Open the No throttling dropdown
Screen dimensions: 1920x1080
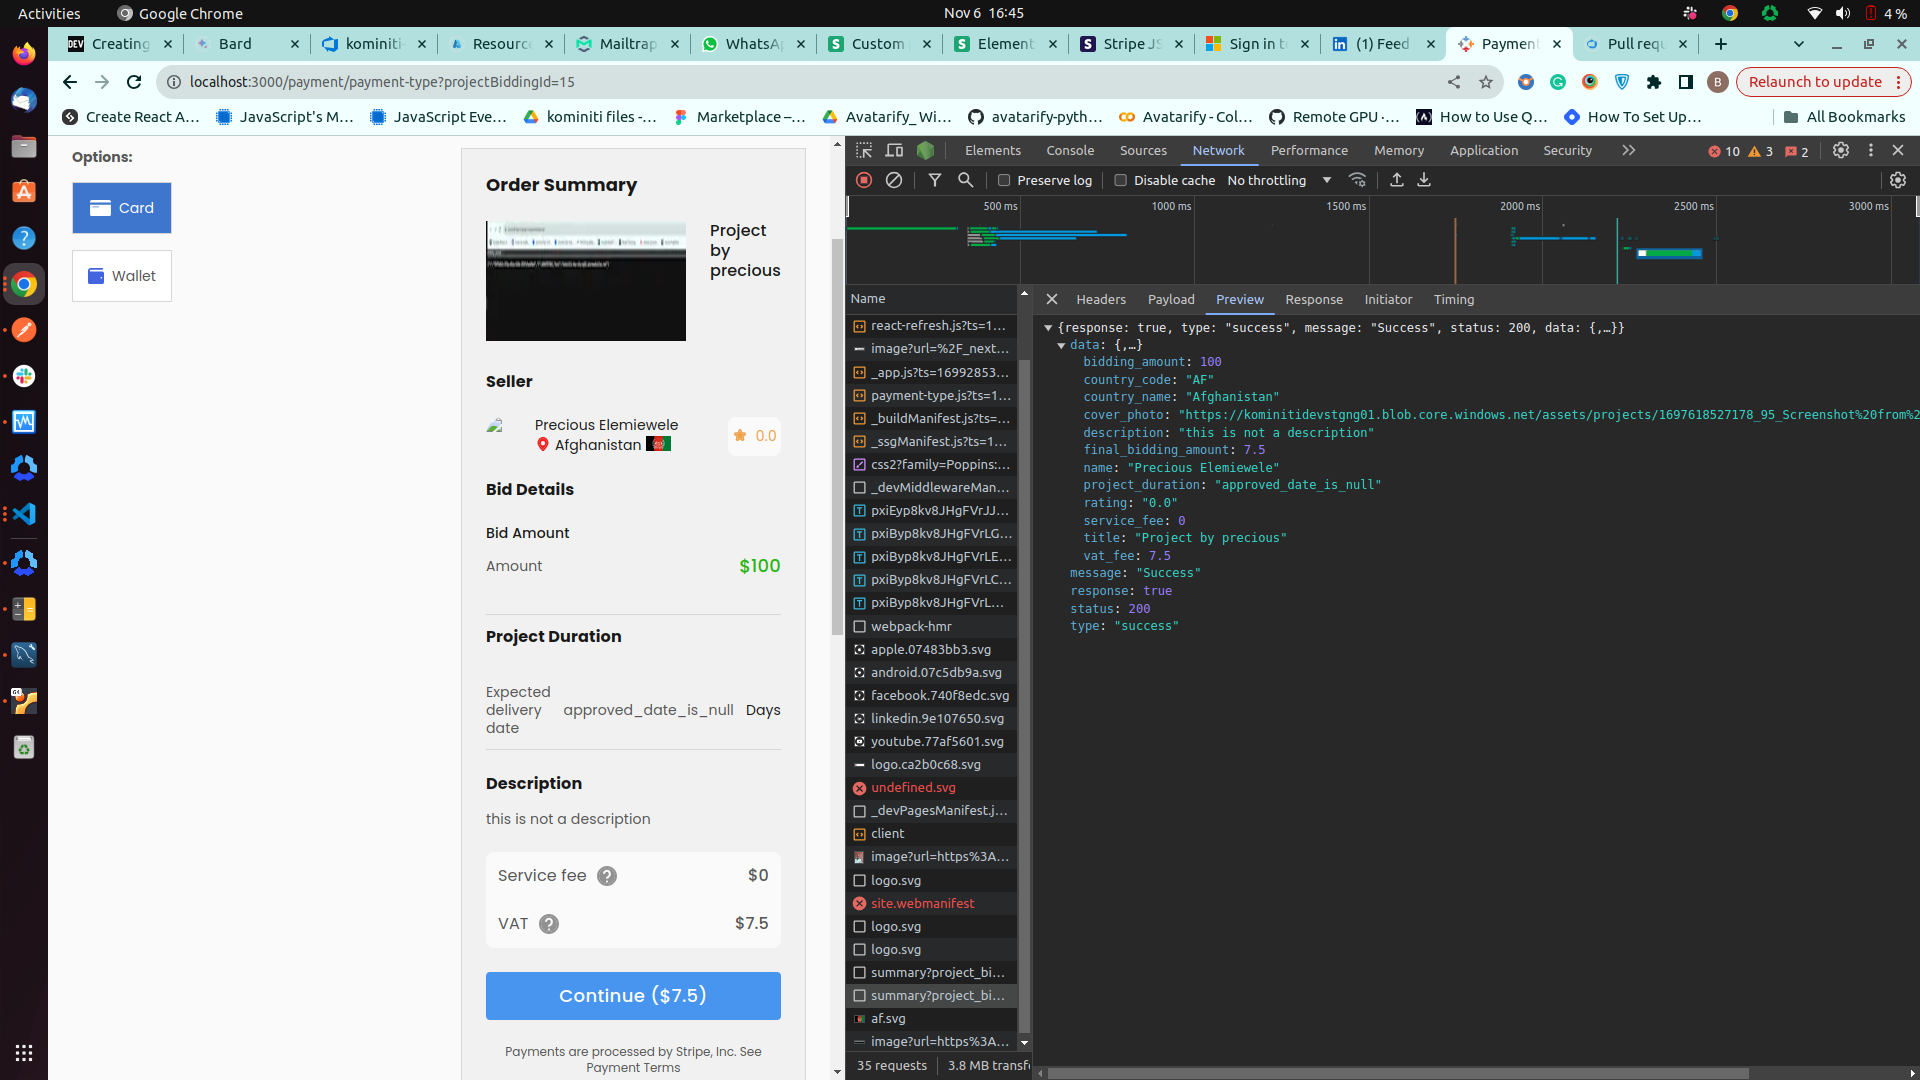click(1279, 180)
